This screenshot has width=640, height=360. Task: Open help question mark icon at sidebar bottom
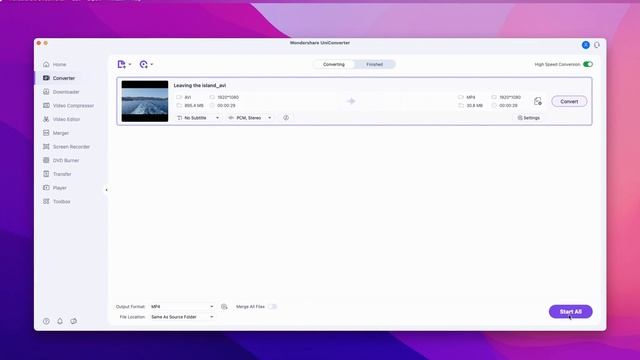tap(46, 321)
